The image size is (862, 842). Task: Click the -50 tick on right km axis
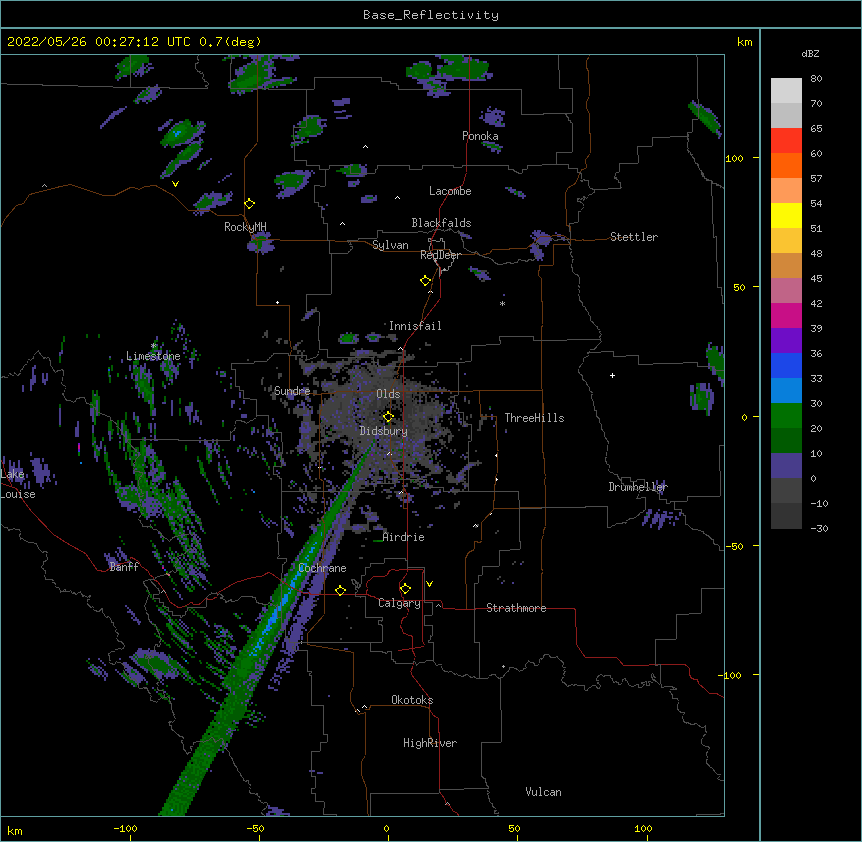(734, 546)
